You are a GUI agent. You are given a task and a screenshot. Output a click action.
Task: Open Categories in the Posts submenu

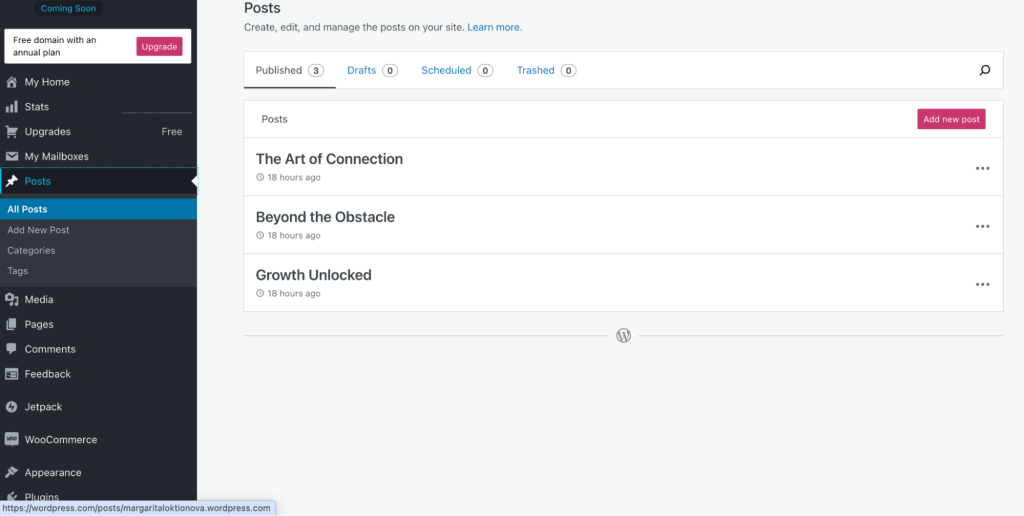(x=31, y=251)
